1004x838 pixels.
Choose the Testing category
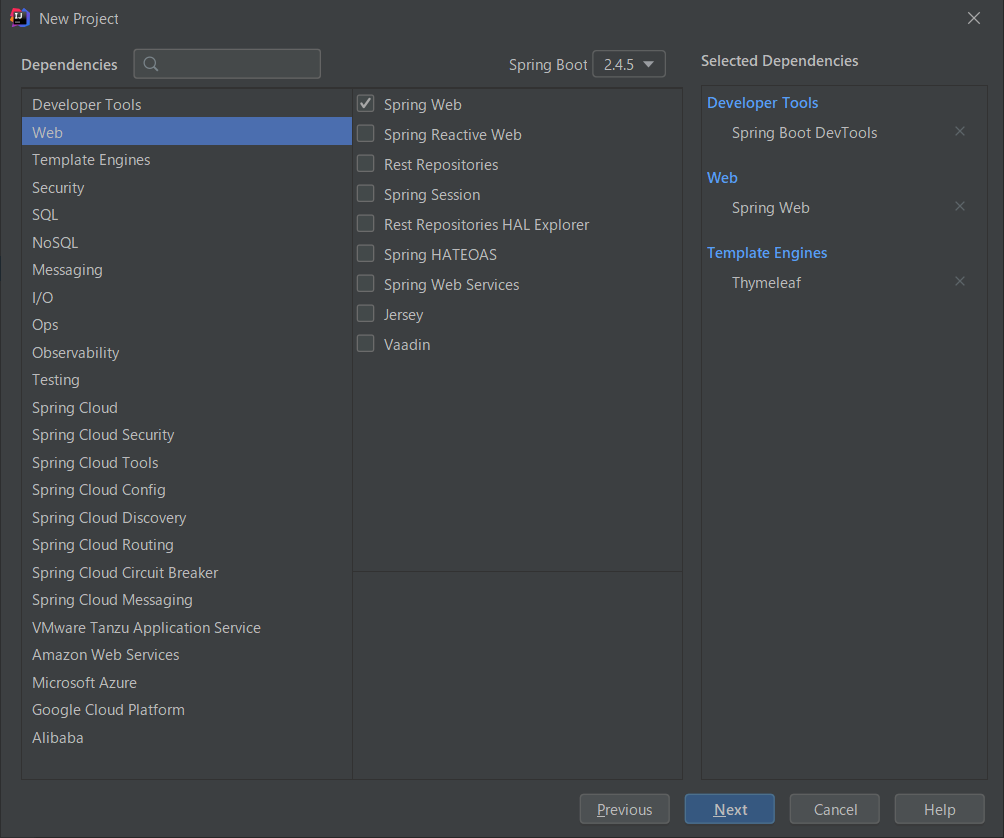click(x=187, y=380)
